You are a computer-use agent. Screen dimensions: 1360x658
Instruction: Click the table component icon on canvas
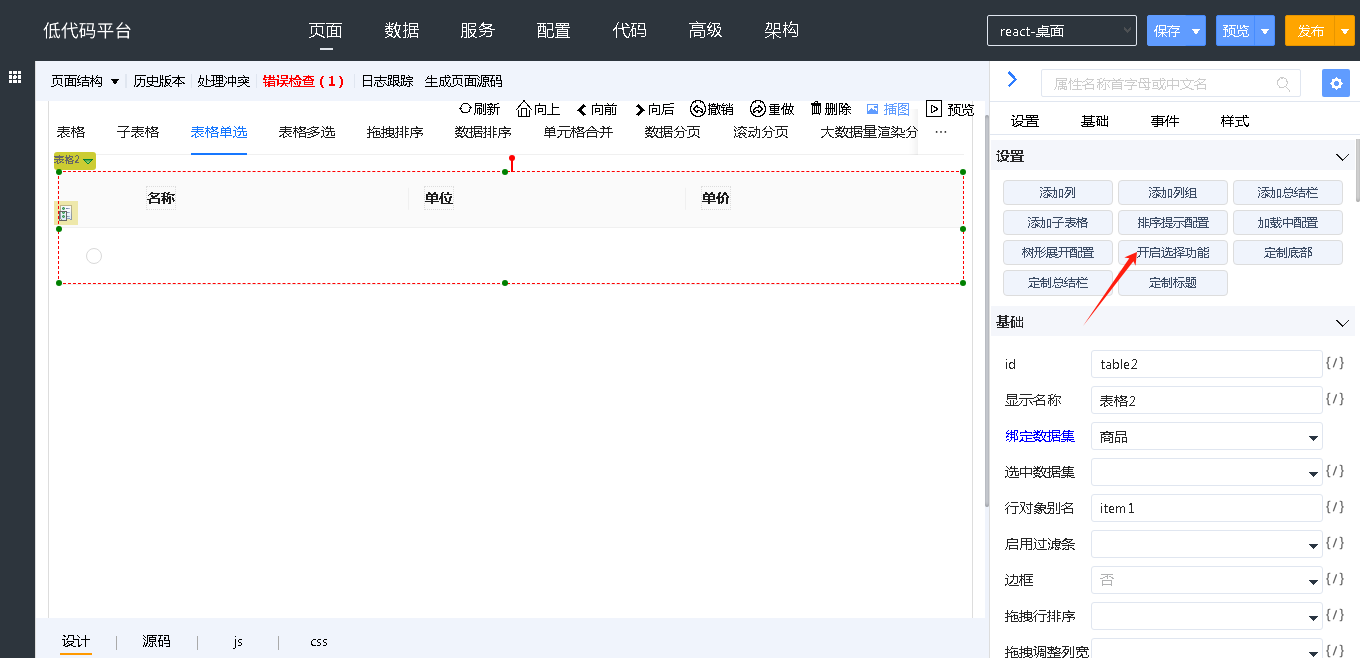(x=65, y=212)
